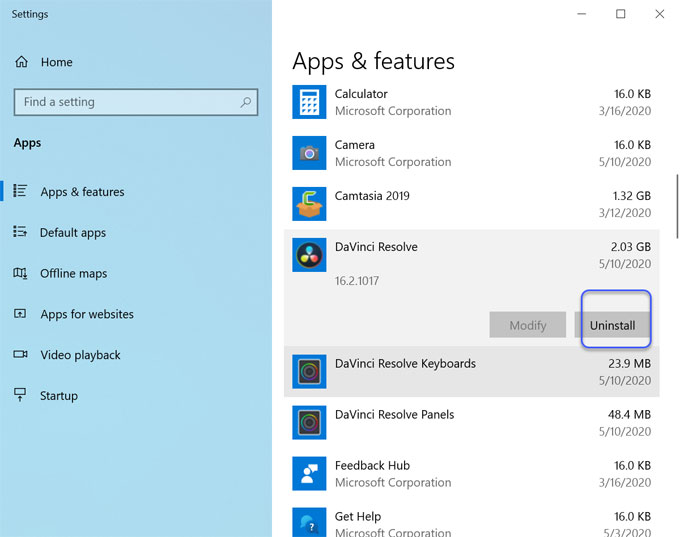Minimize the Settings window
The width and height of the screenshot is (680, 537).
pos(582,14)
